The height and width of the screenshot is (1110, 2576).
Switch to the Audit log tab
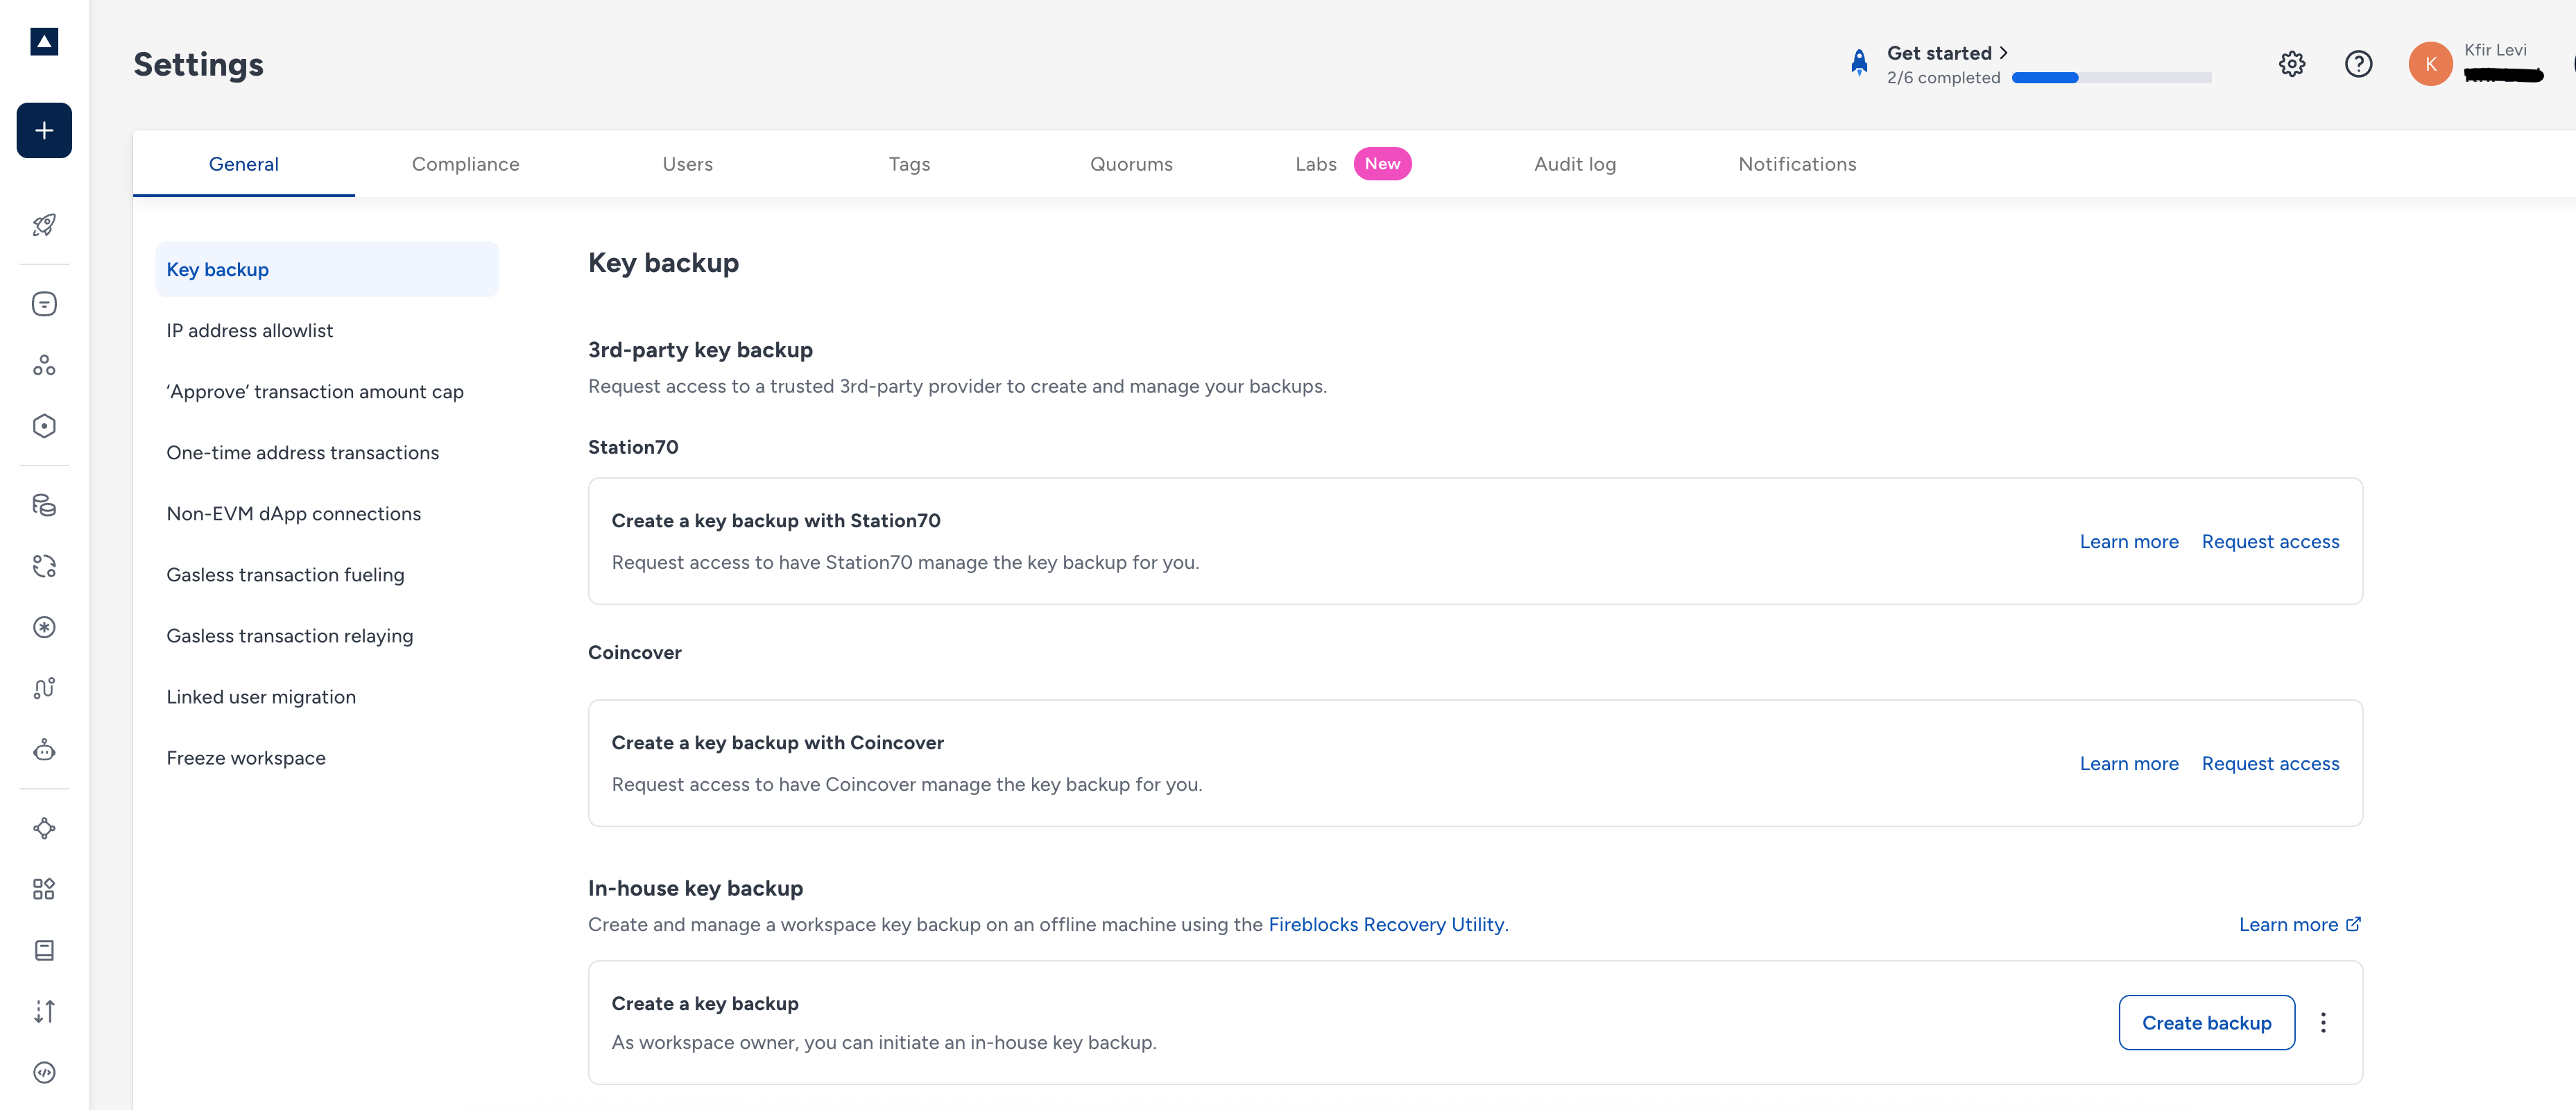1575,164
